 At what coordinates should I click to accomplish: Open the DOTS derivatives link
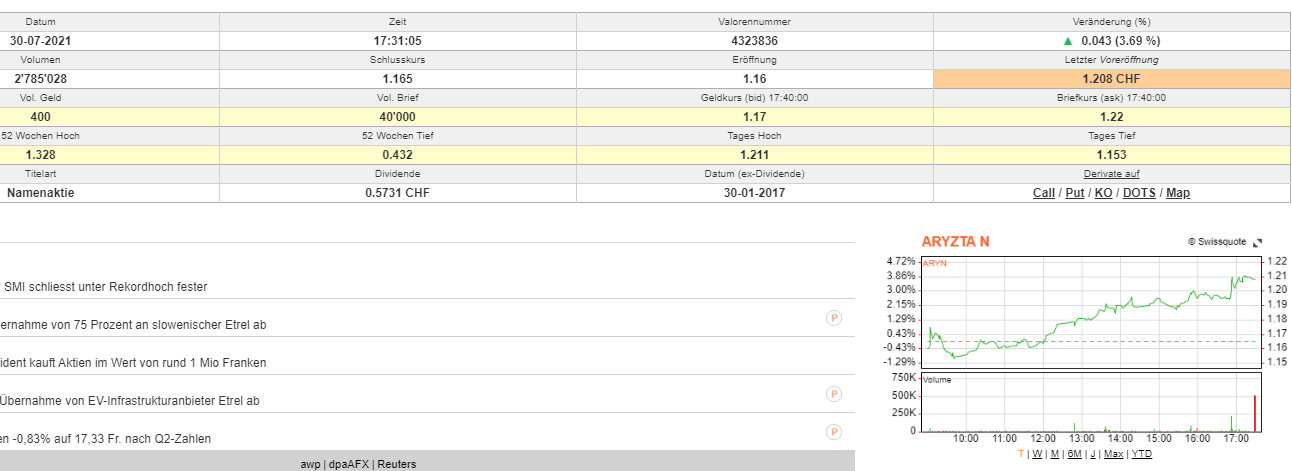tap(1139, 193)
